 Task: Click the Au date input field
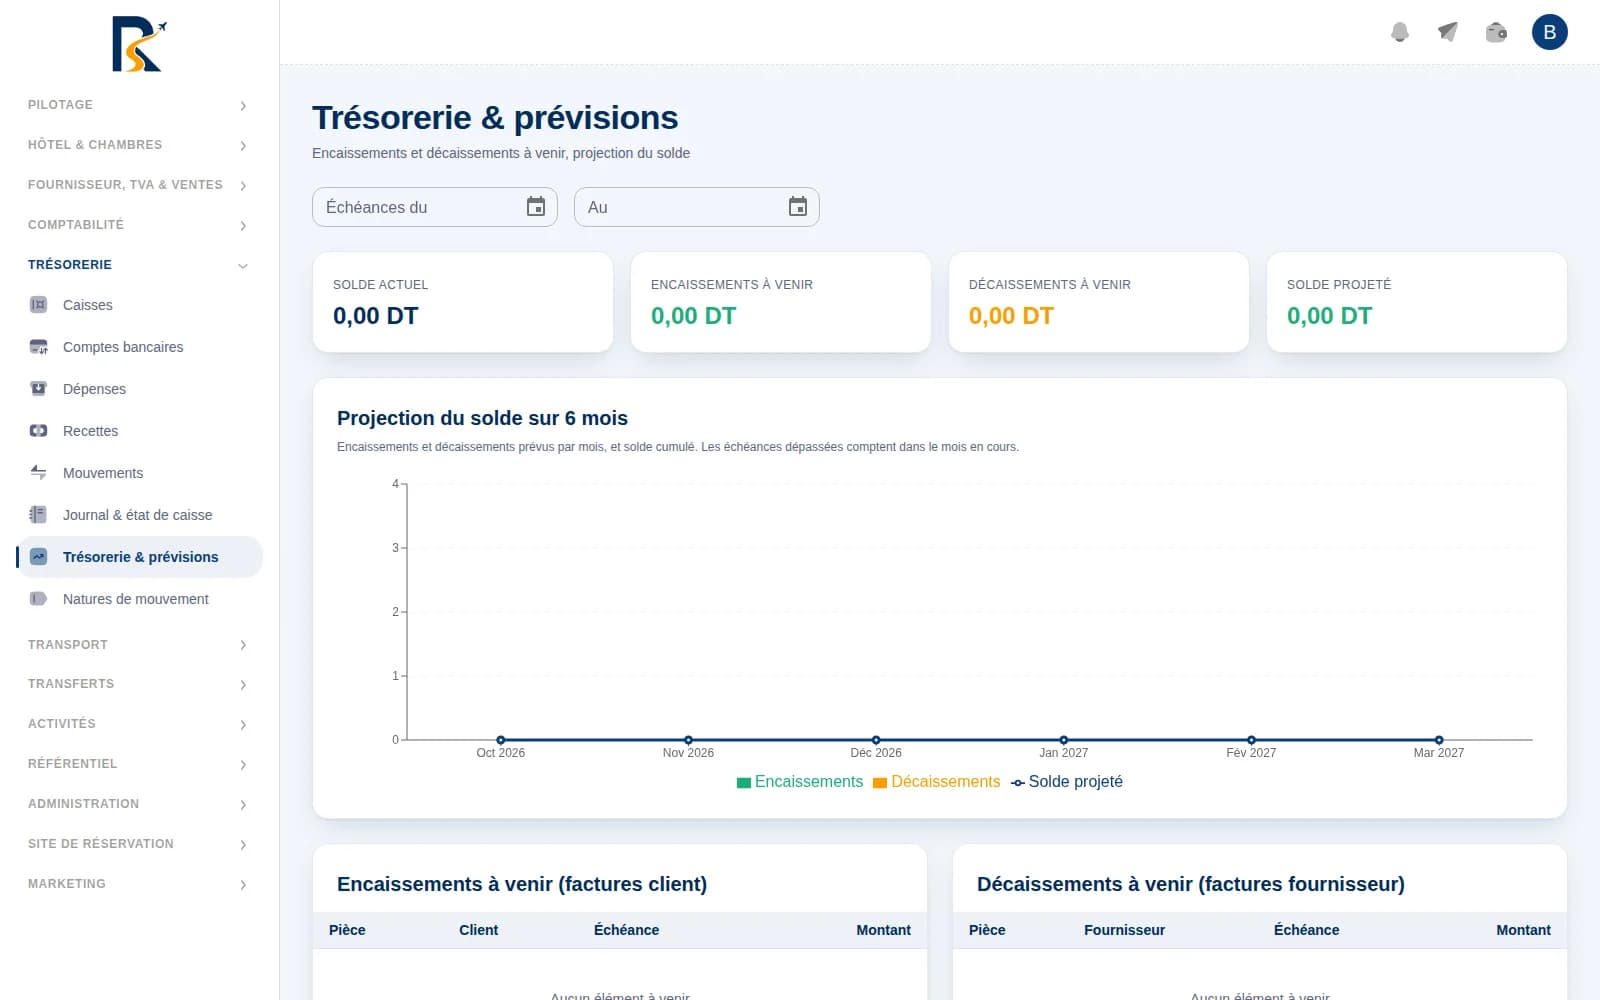(x=697, y=207)
